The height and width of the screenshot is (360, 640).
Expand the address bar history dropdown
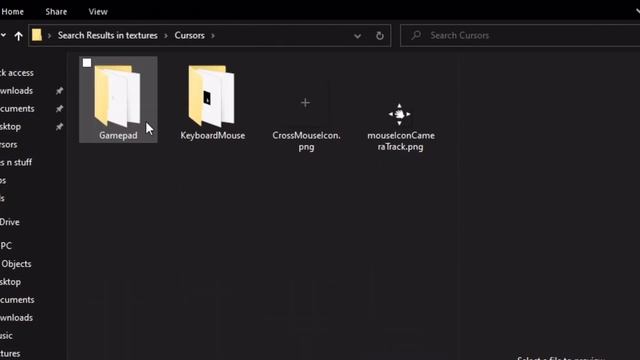coord(357,36)
